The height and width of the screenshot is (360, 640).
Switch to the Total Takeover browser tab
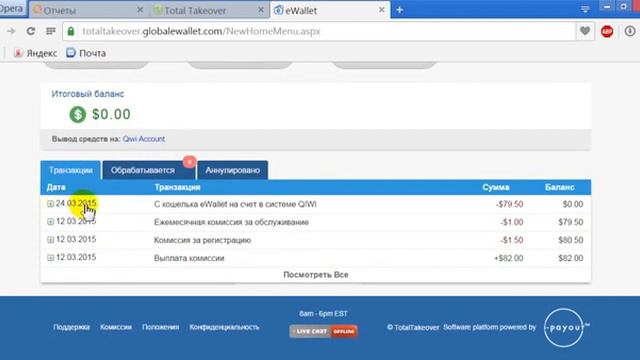coord(208,10)
